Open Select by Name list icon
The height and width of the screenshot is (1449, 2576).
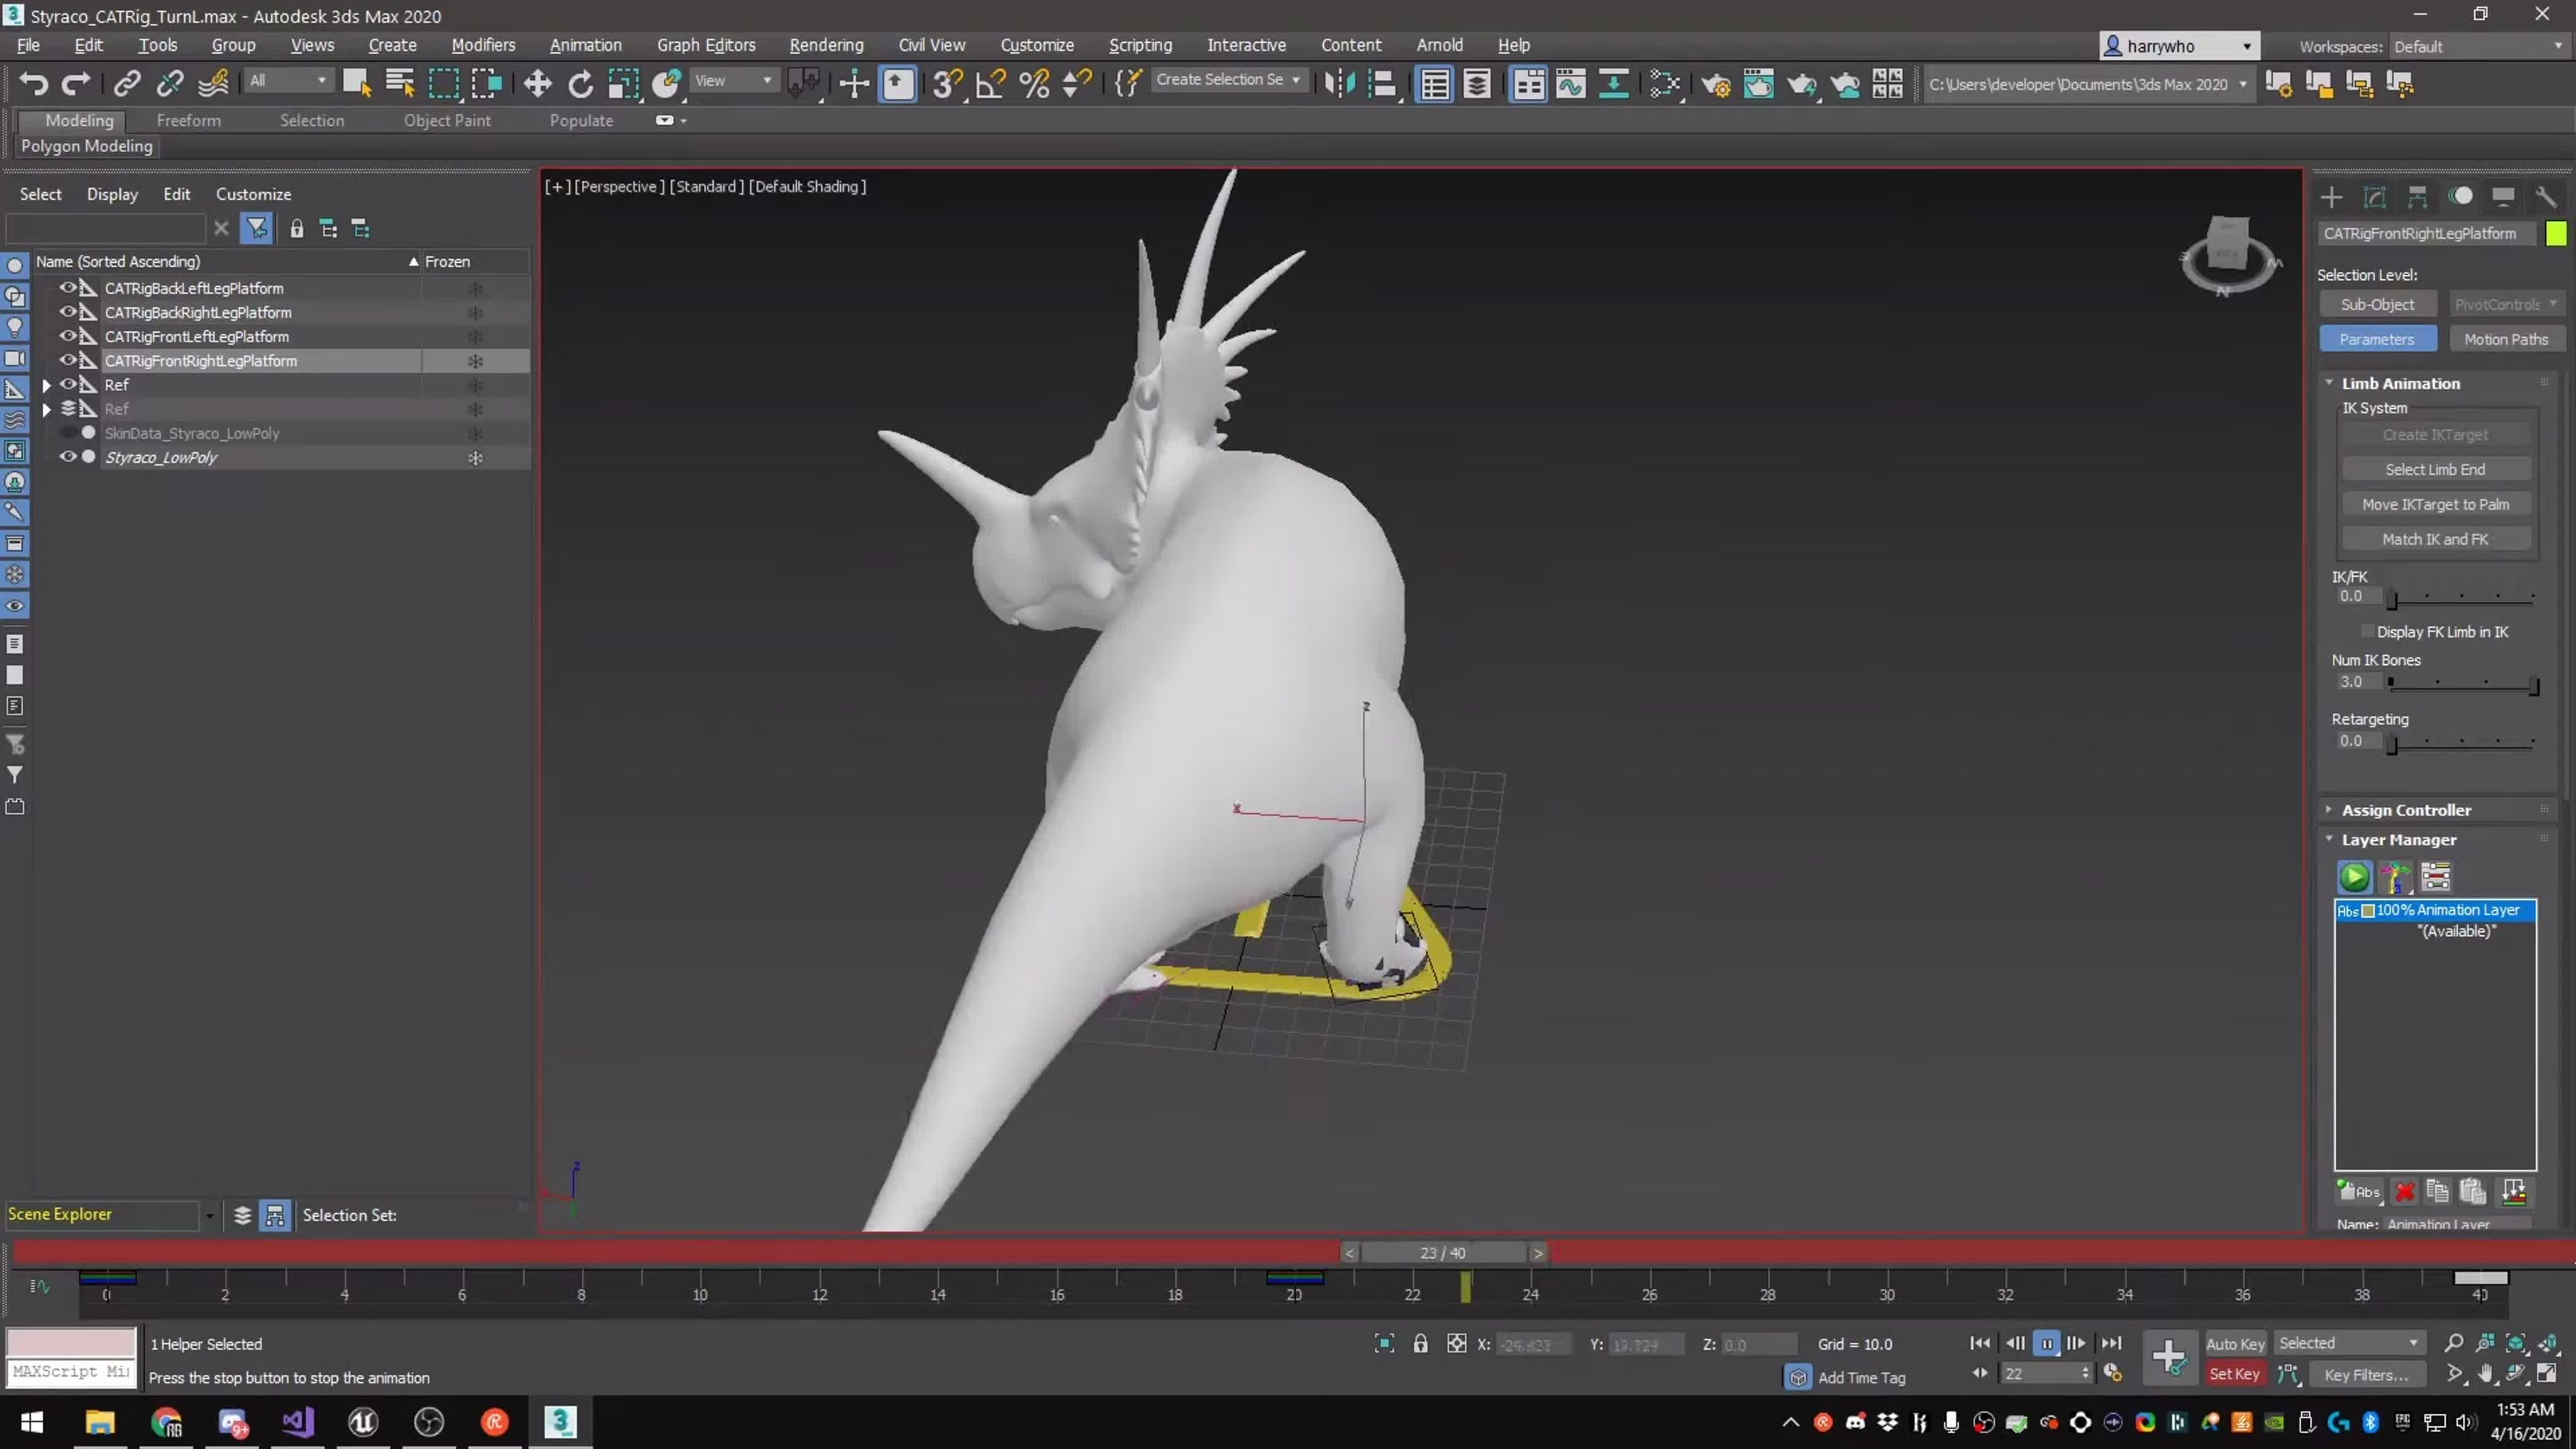point(400,84)
